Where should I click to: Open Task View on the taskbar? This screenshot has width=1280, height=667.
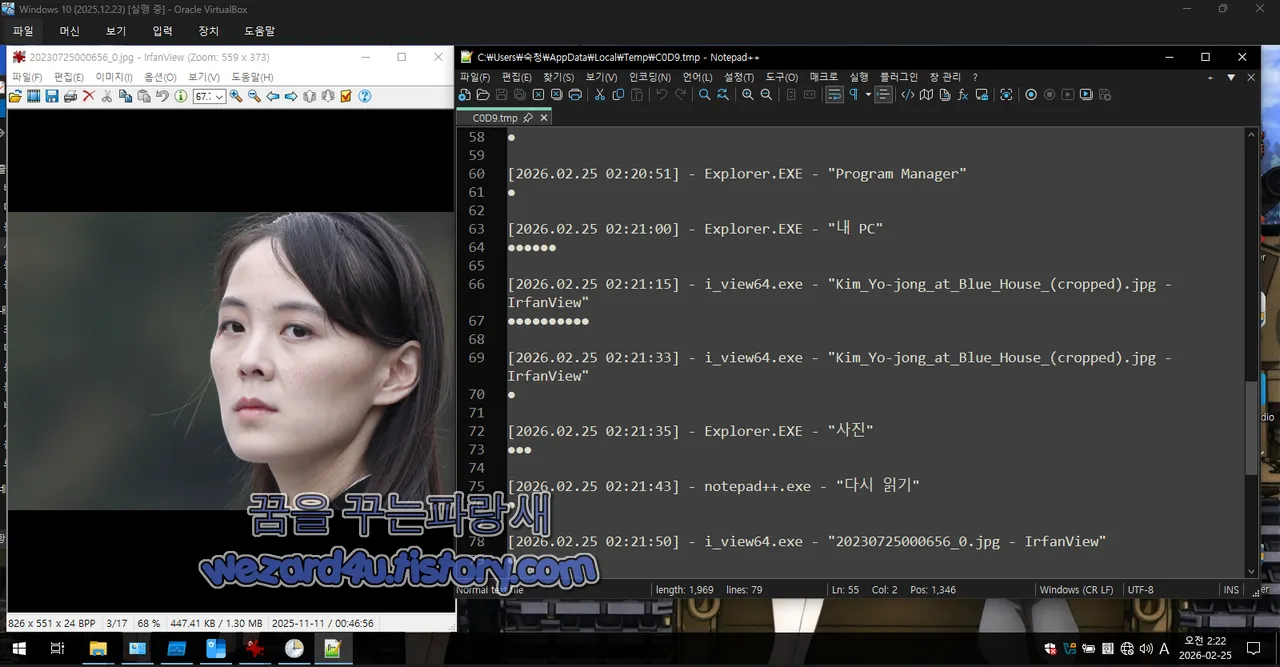click(58, 649)
